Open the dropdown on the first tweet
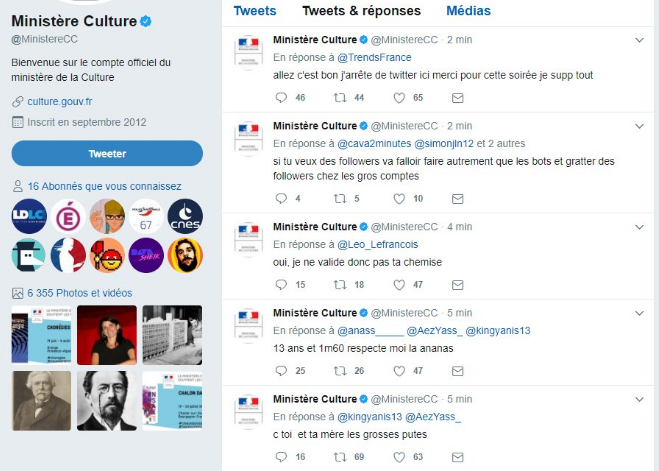The height and width of the screenshot is (471, 659). [640, 41]
